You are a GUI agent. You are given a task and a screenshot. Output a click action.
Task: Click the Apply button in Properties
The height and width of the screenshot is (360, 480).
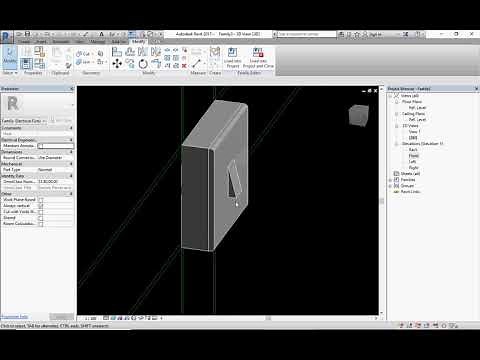tap(61, 317)
